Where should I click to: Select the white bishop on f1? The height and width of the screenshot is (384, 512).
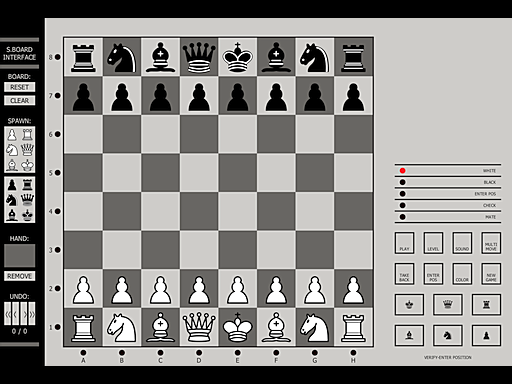tap(276, 327)
